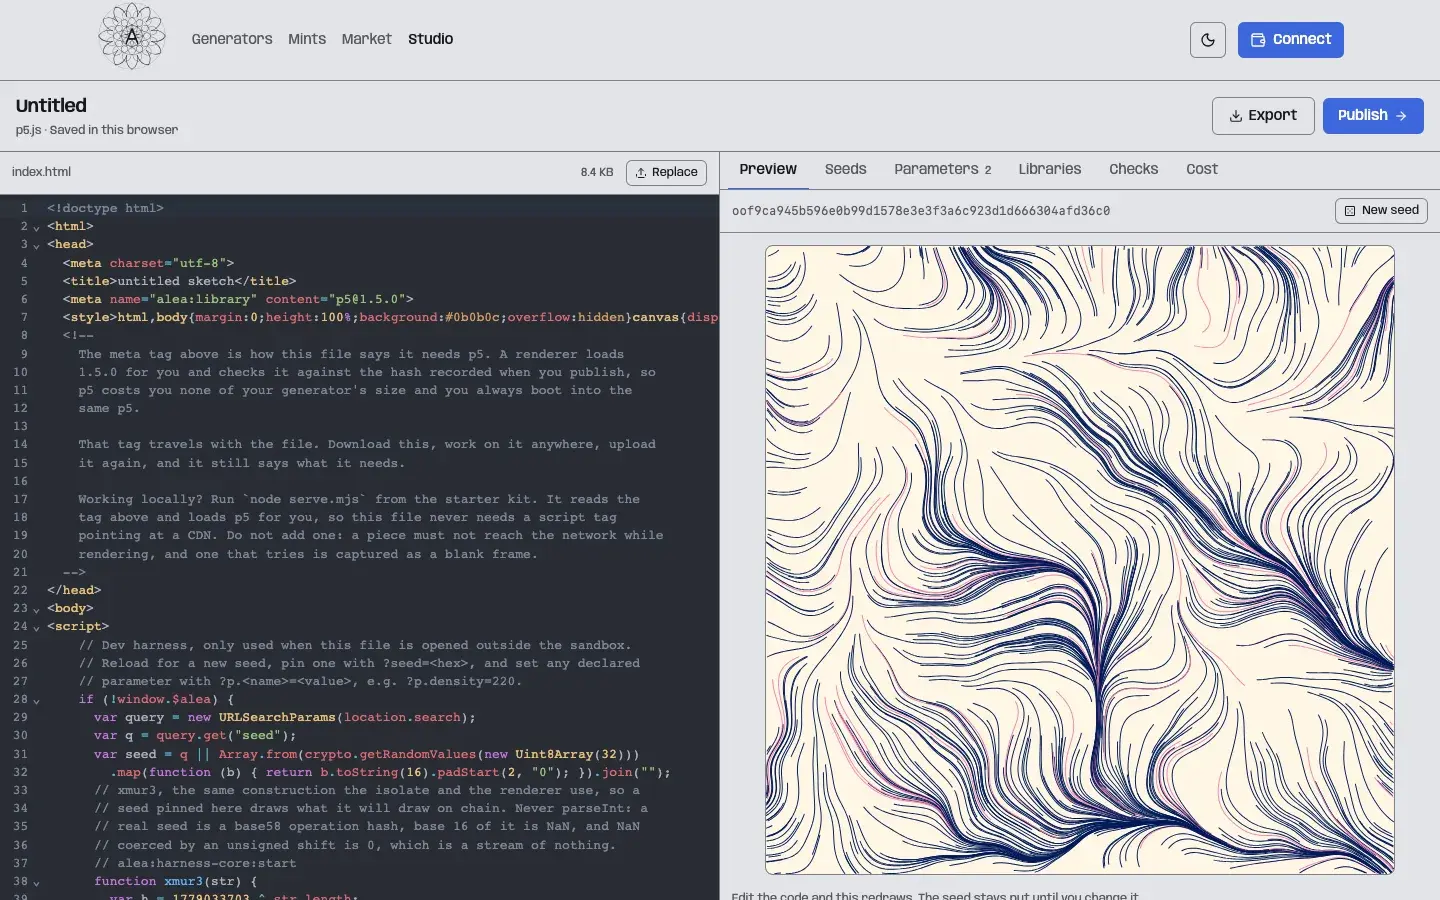Image resolution: width=1440 pixels, height=900 pixels.
Task: Export the sketch file
Action: 1263,116
